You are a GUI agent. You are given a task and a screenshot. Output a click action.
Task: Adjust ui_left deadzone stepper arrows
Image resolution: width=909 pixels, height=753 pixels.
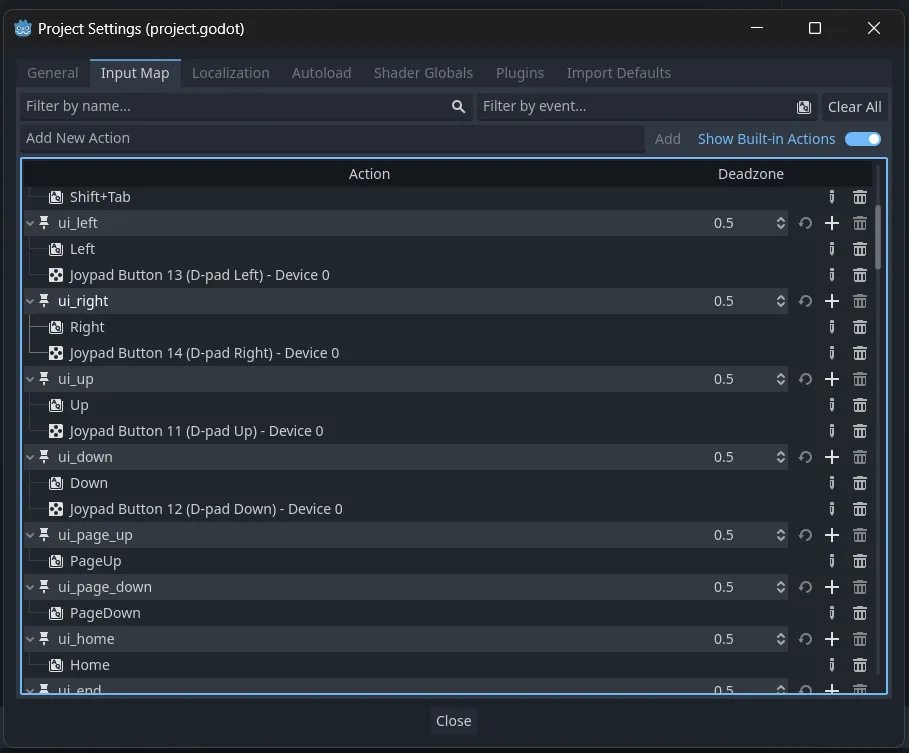(781, 223)
